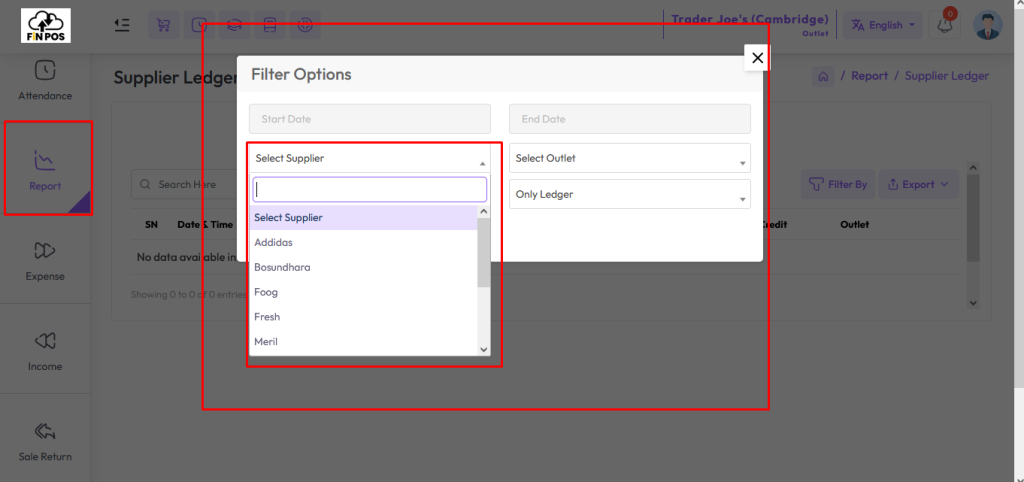
Task: Open the user profile avatar
Action: [x=987, y=25]
